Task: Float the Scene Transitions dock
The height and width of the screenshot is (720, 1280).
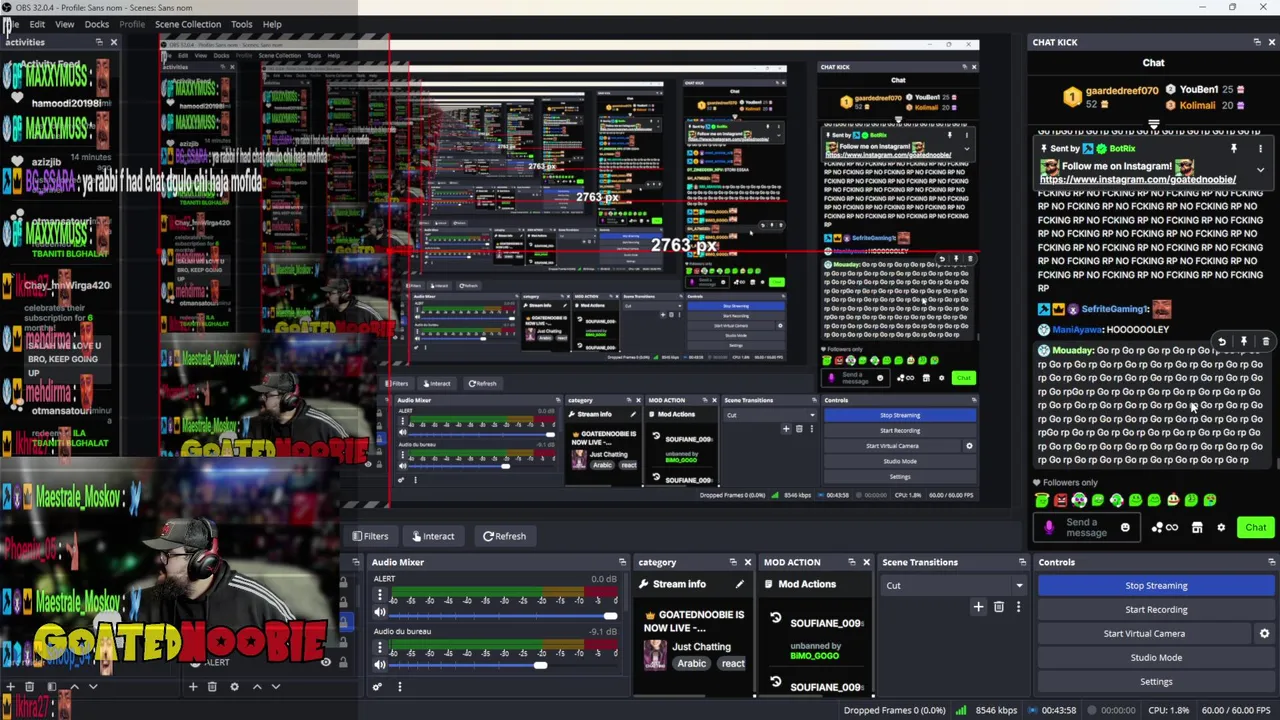Action: point(1022,562)
